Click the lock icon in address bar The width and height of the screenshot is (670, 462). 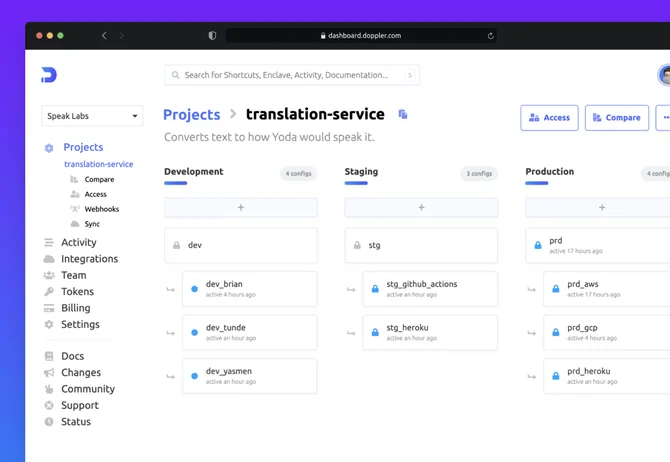(323, 35)
